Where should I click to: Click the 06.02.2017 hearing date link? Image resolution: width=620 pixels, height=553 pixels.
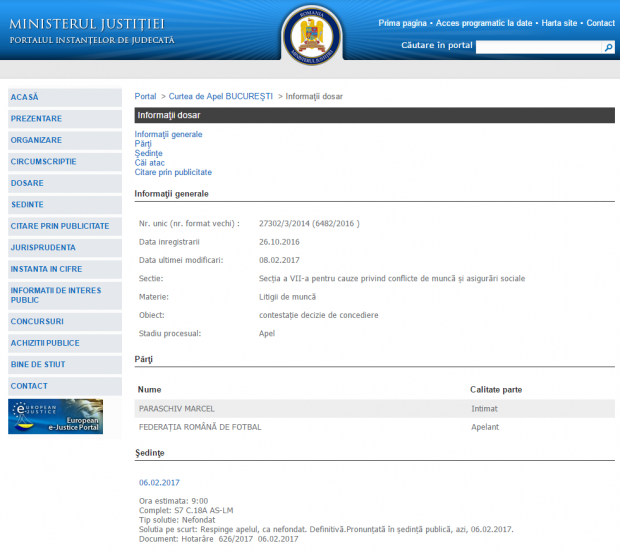coord(159,482)
